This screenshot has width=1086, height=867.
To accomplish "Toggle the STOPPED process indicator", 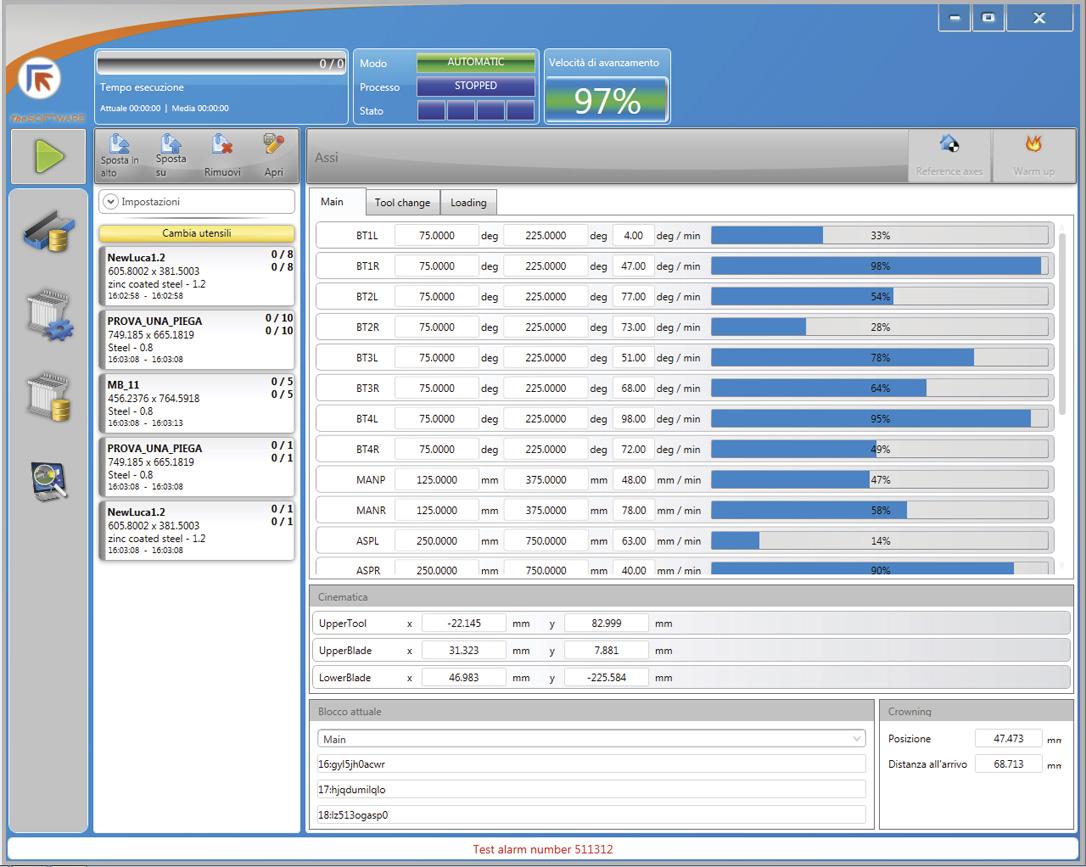I will coord(475,86).
